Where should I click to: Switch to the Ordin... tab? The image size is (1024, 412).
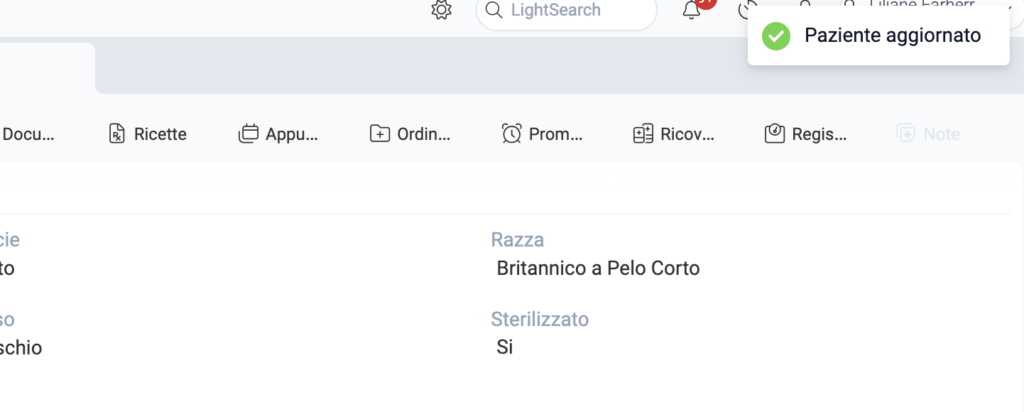410,134
